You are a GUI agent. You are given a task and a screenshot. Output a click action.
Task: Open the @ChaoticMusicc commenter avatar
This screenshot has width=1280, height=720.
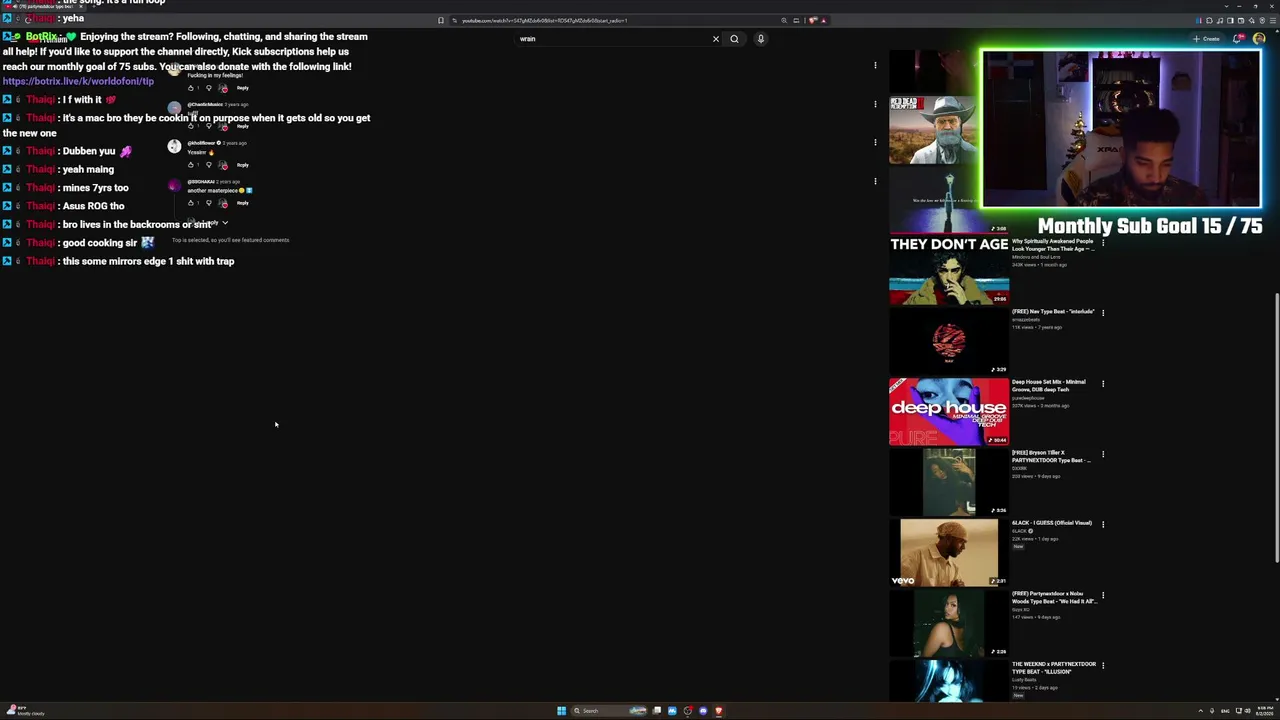tap(174, 108)
